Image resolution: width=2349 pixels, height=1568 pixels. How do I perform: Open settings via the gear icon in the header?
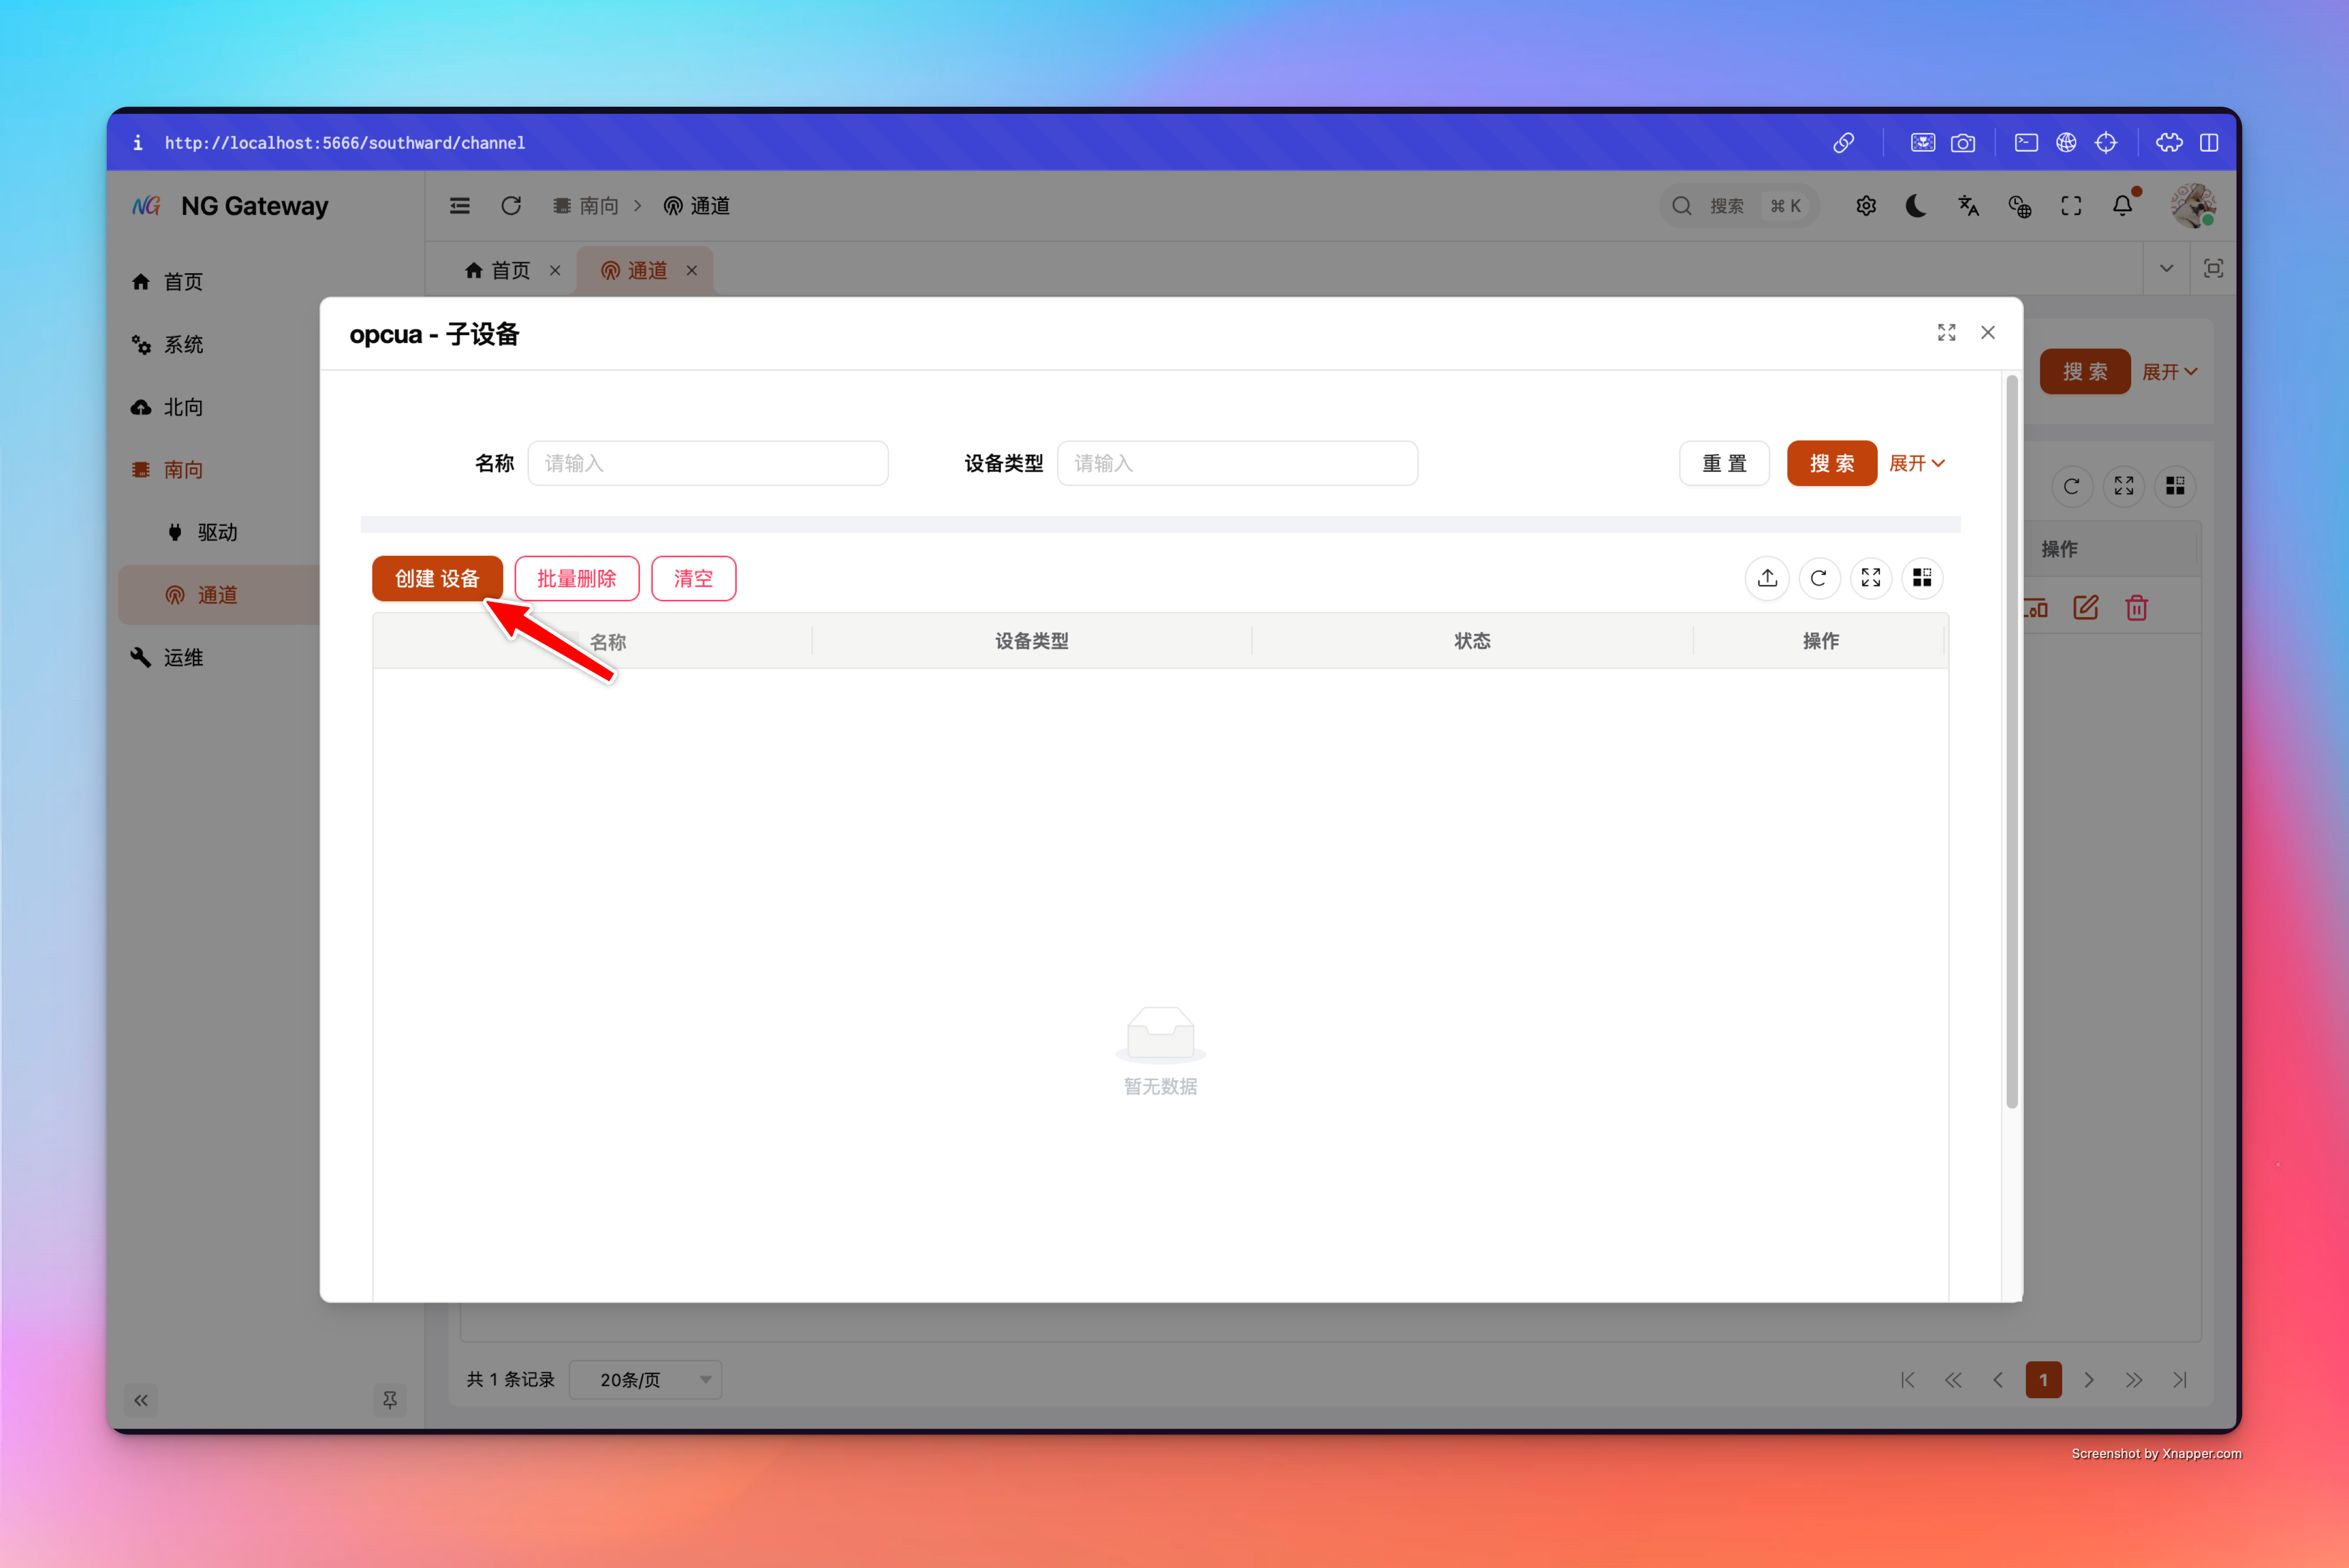tap(1865, 205)
